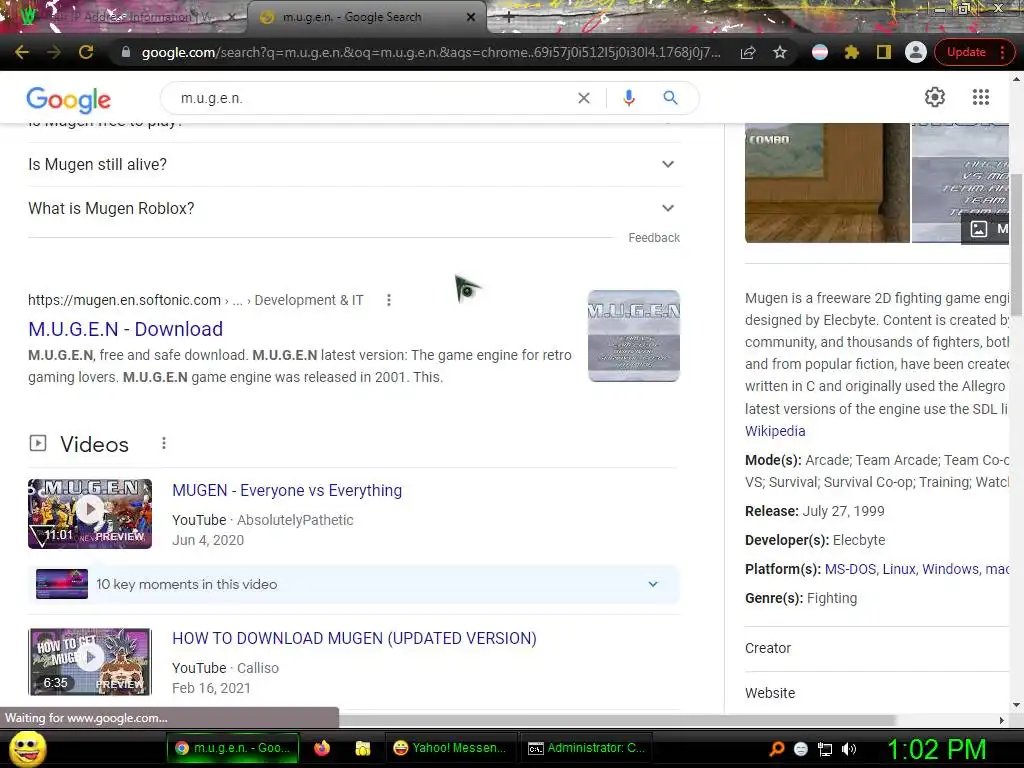The width and height of the screenshot is (1024, 768).
Task: Follow the Windows platform link
Action: [950, 569]
